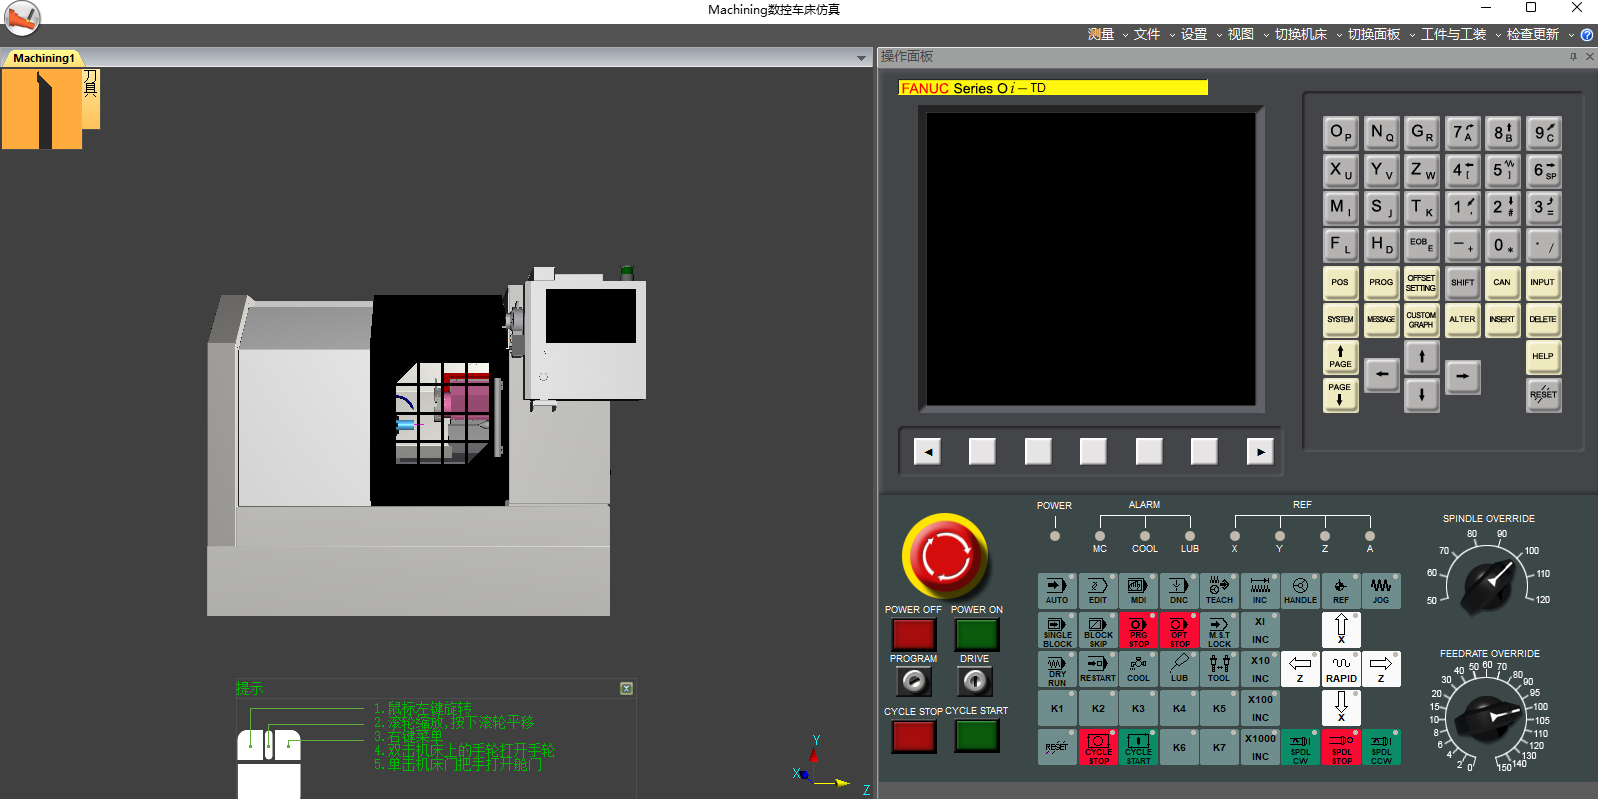This screenshot has height=799, width=1598.
Task: Click the RAPID traverse button
Action: point(1341,669)
